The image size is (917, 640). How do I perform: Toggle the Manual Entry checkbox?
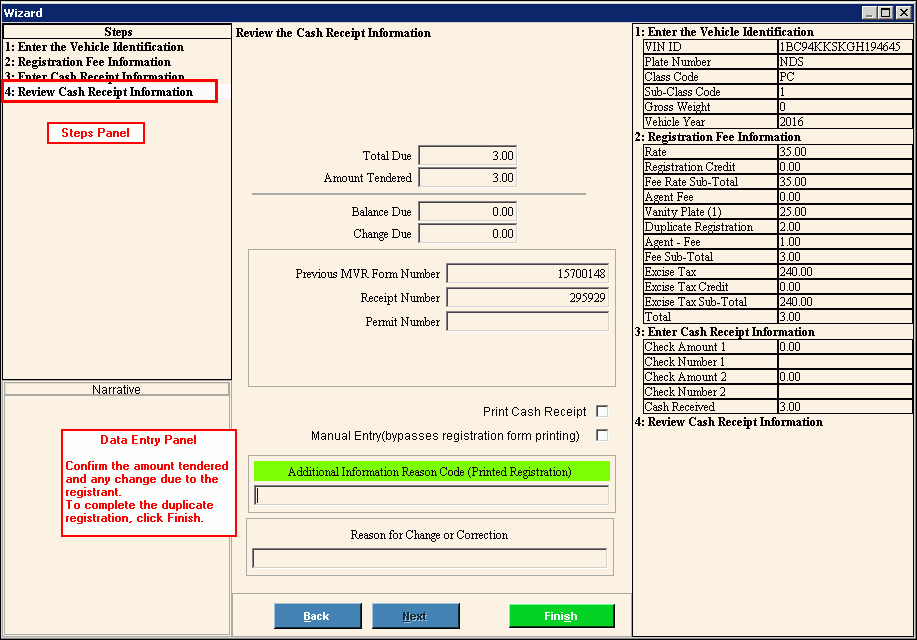coord(602,435)
